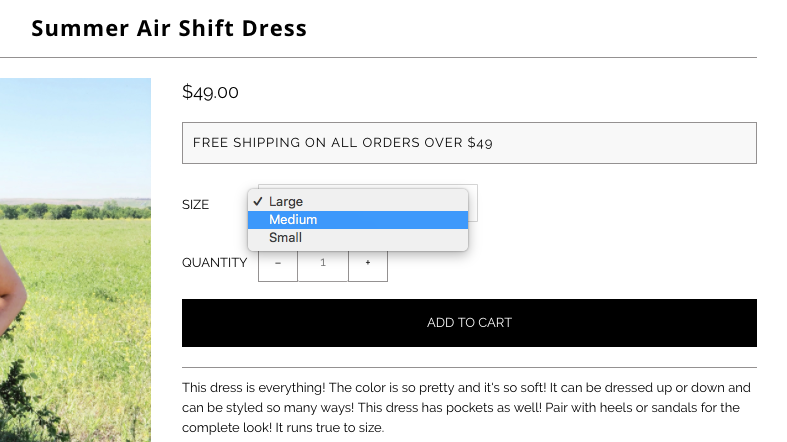Click the product description paragraph

click(468, 407)
